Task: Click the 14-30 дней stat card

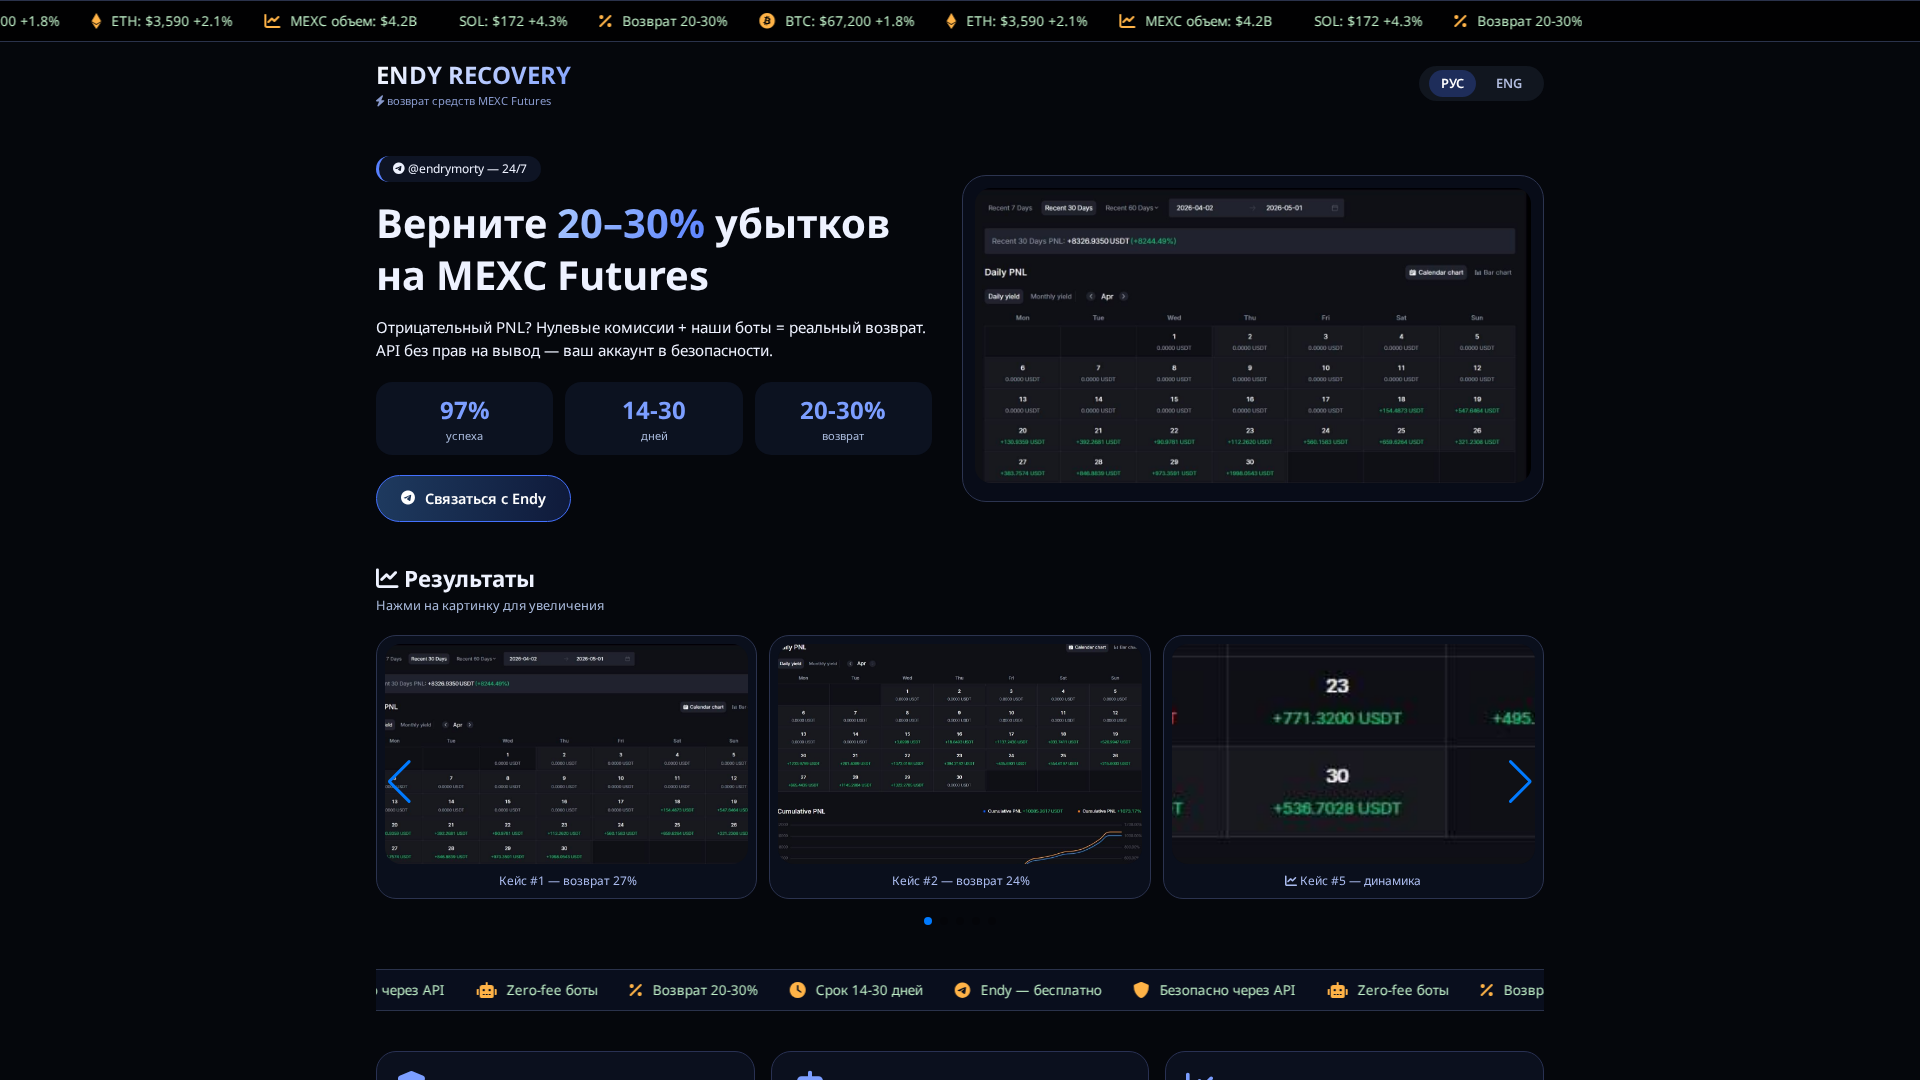Action: pos(654,419)
